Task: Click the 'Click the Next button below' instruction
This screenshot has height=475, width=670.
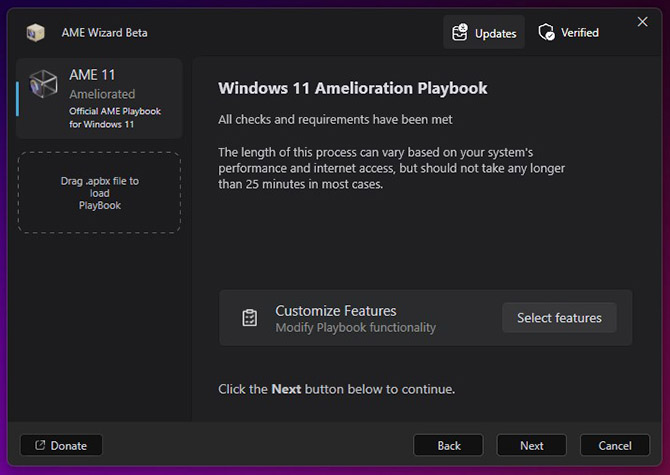Action: 336,389
